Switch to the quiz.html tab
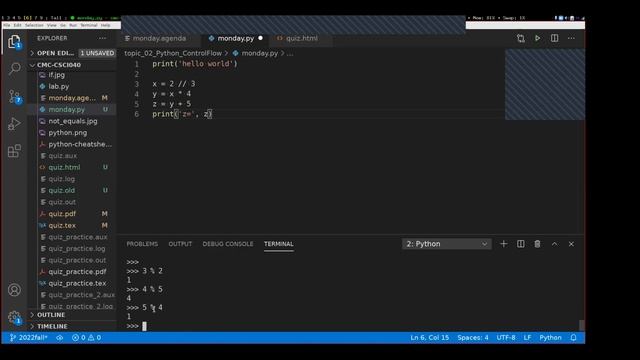Image resolution: width=640 pixels, height=360 pixels. 302,38
